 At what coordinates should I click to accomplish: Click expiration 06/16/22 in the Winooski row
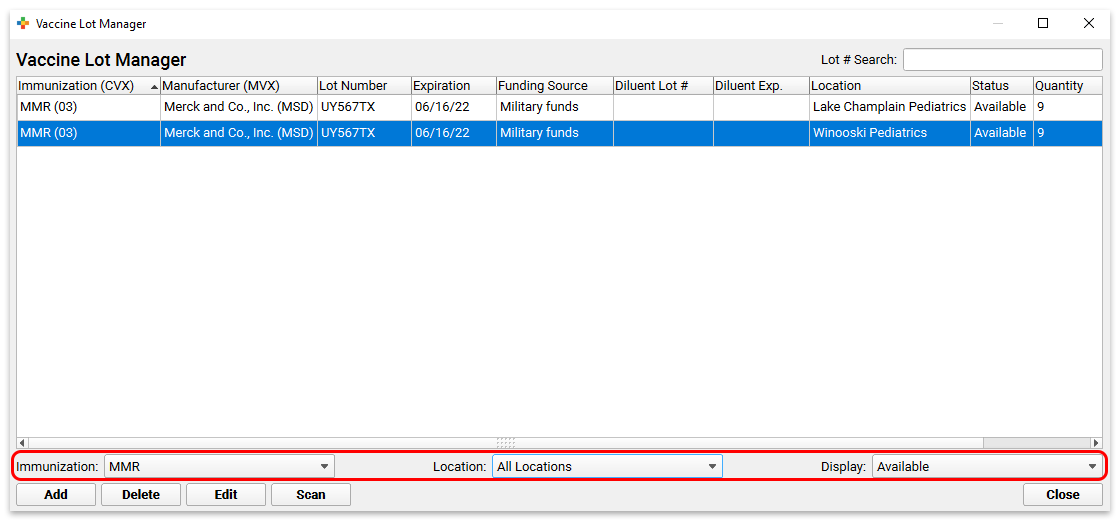pos(454,133)
